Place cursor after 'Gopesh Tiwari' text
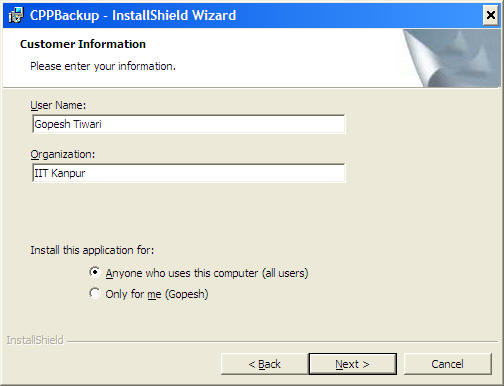 tap(103, 124)
